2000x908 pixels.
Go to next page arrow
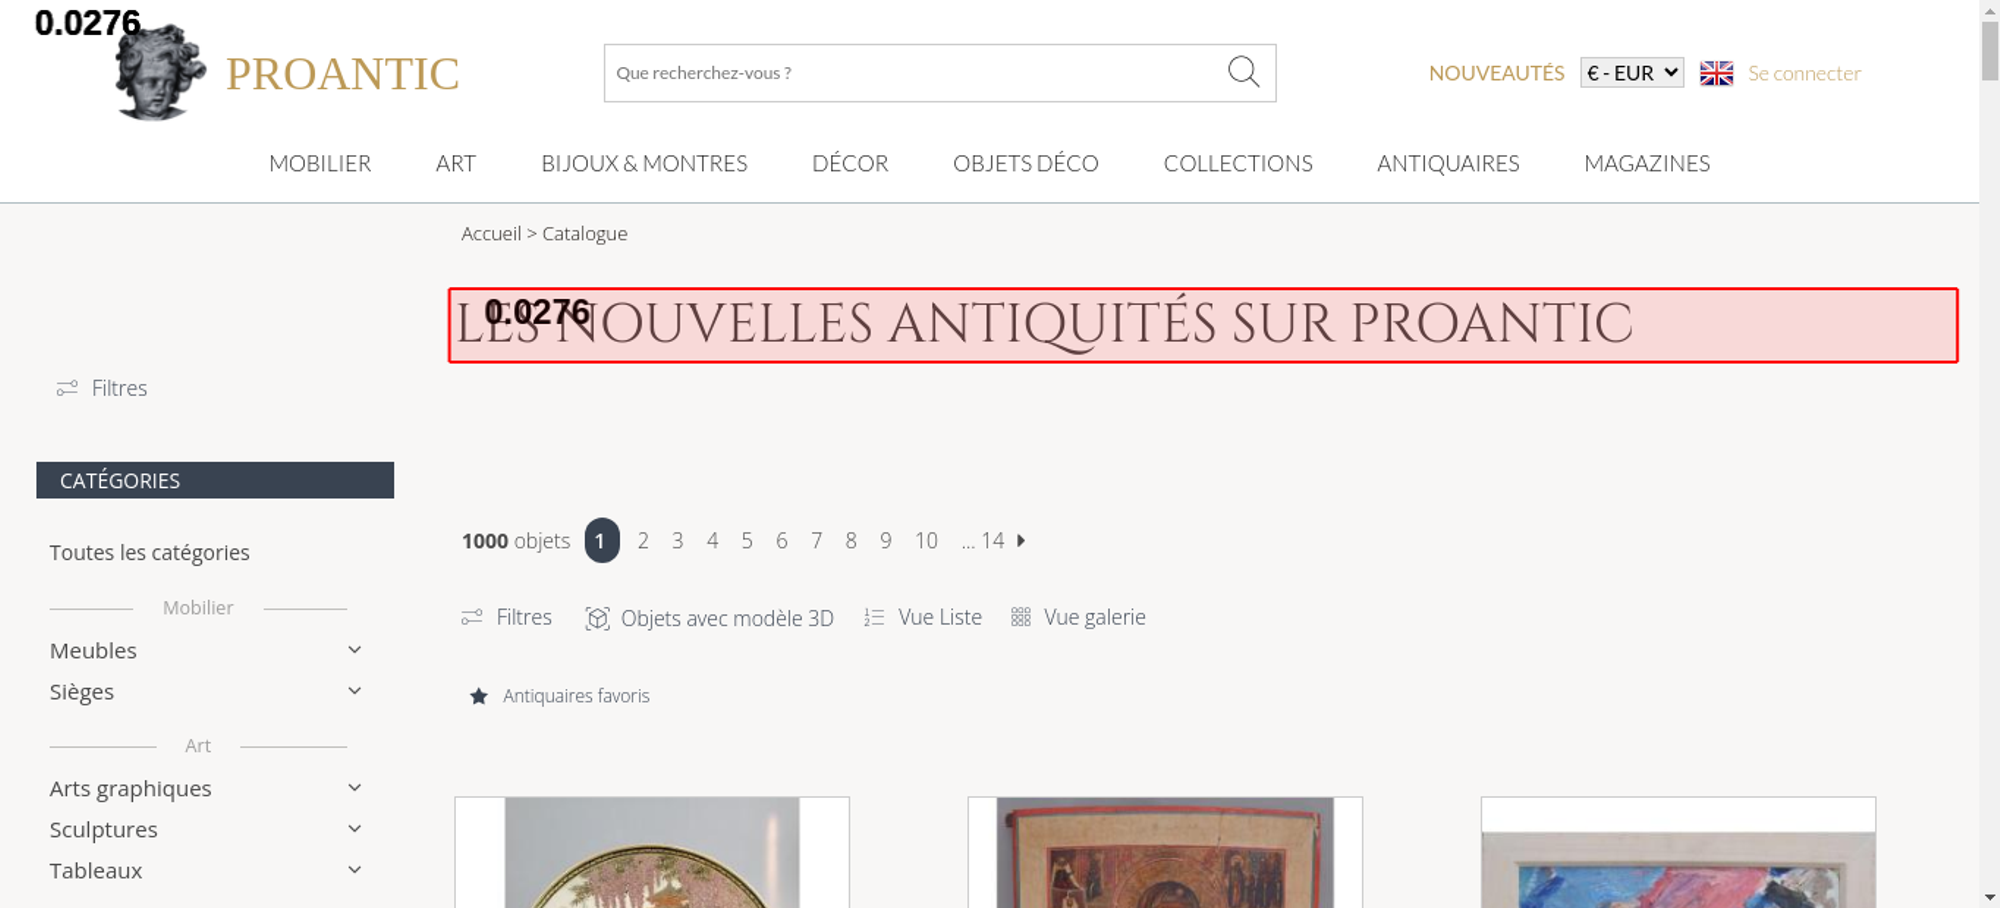coord(1021,540)
